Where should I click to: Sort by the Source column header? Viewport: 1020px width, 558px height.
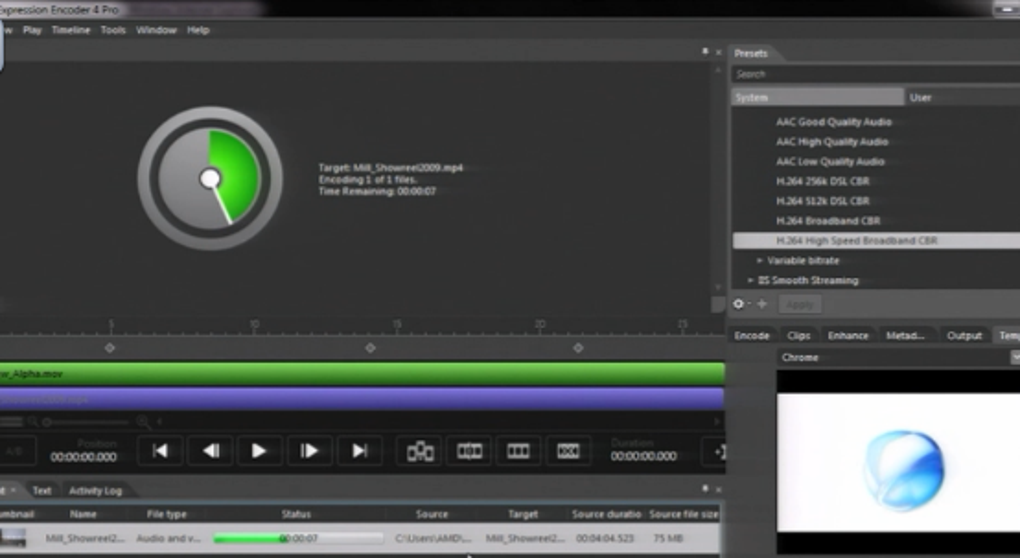click(x=432, y=514)
